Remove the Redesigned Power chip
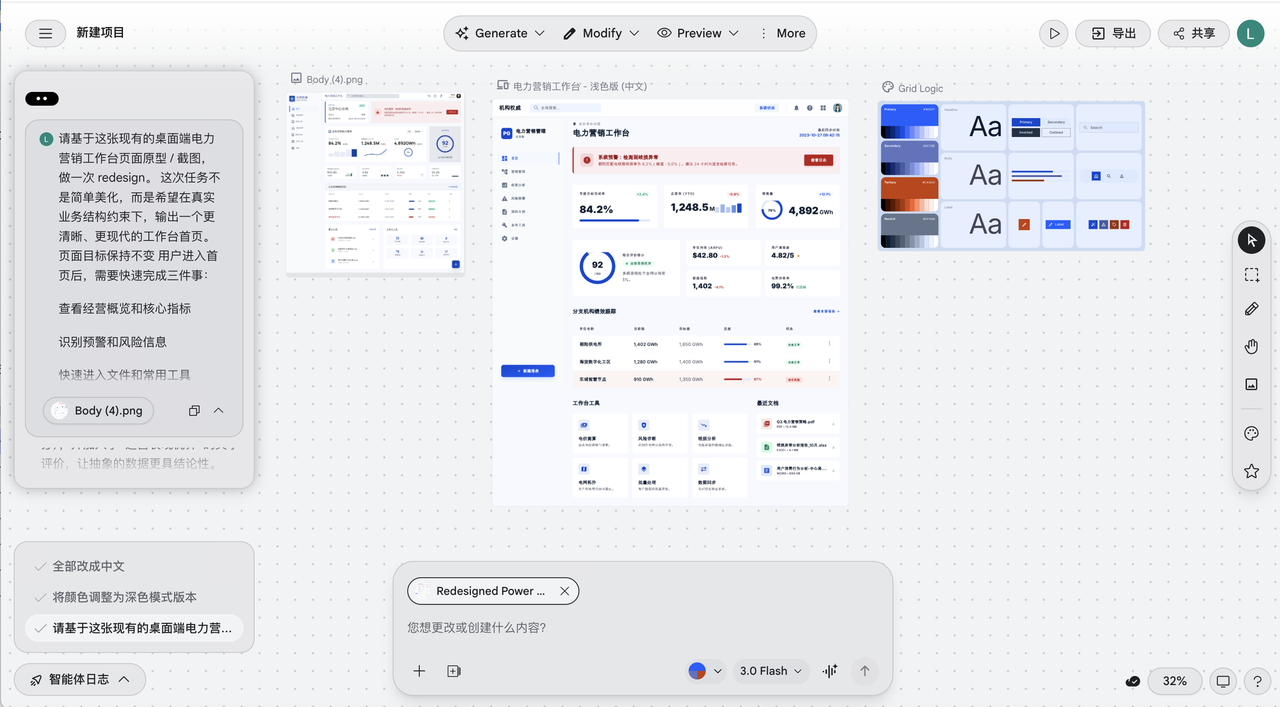 (564, 591)
